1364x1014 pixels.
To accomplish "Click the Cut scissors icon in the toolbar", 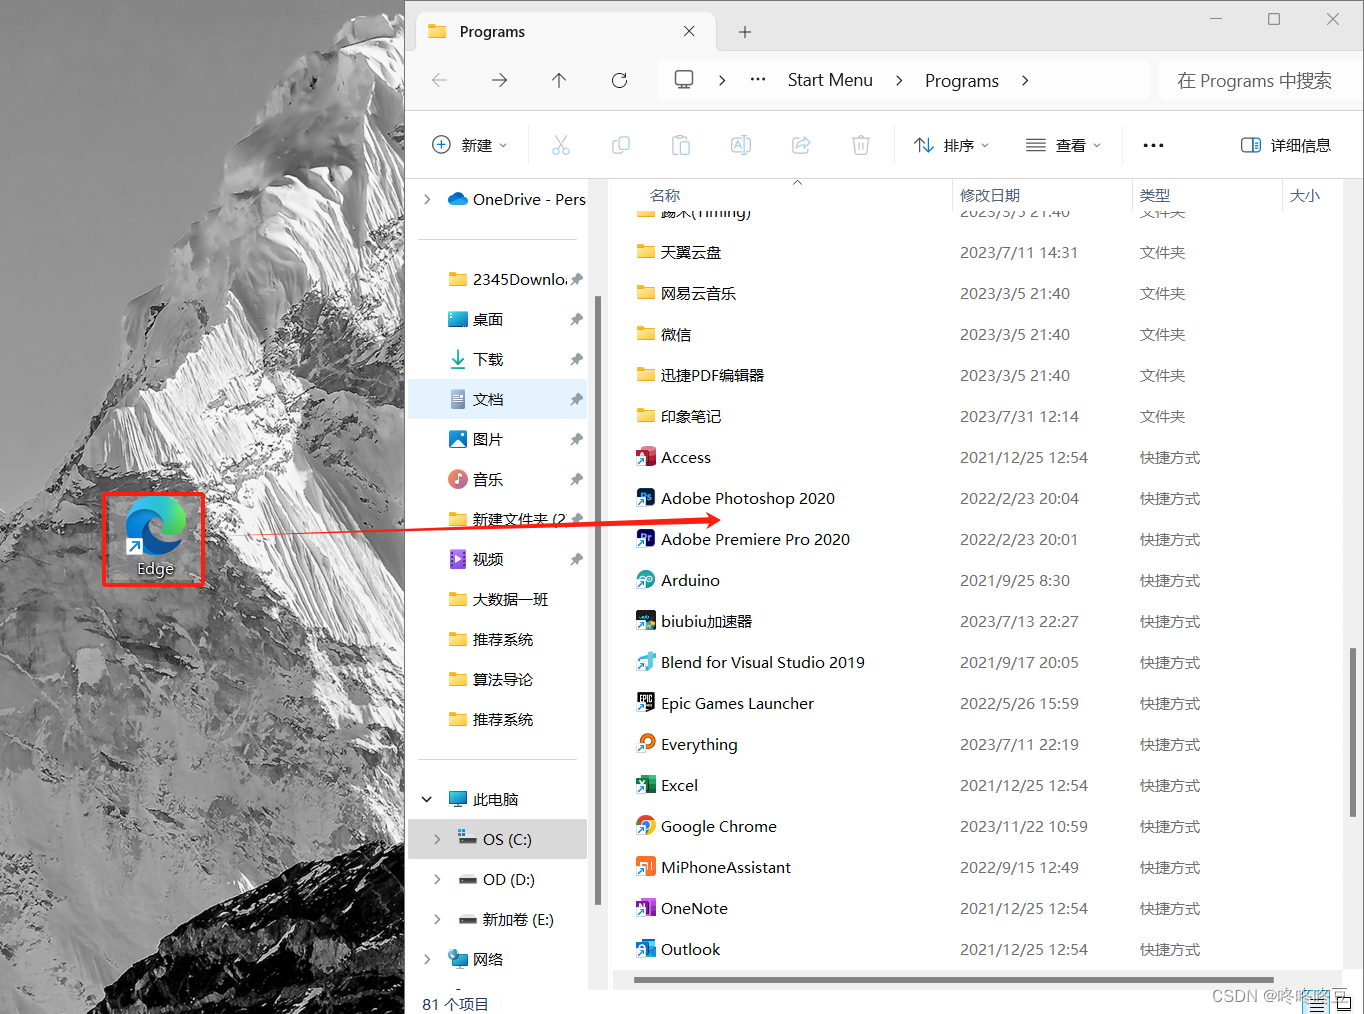I will click(561, 145).
